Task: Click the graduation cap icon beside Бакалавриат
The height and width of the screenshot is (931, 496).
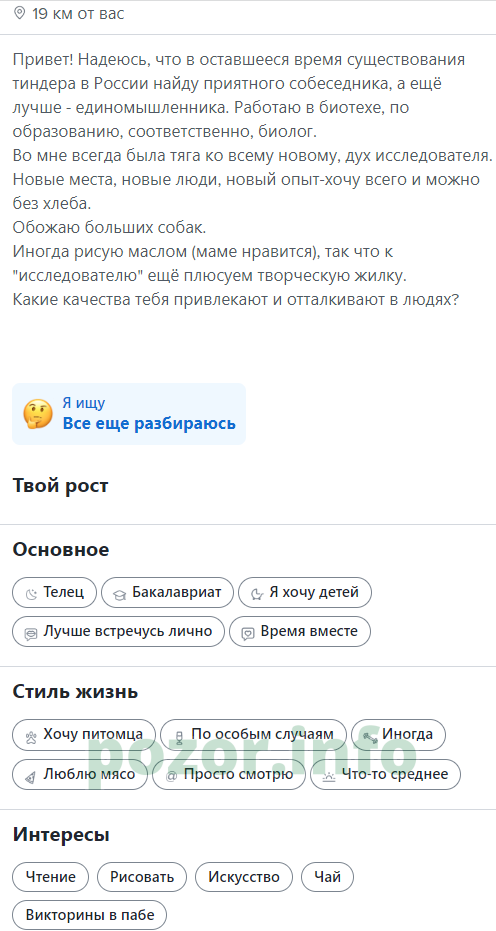Action: 119,593
